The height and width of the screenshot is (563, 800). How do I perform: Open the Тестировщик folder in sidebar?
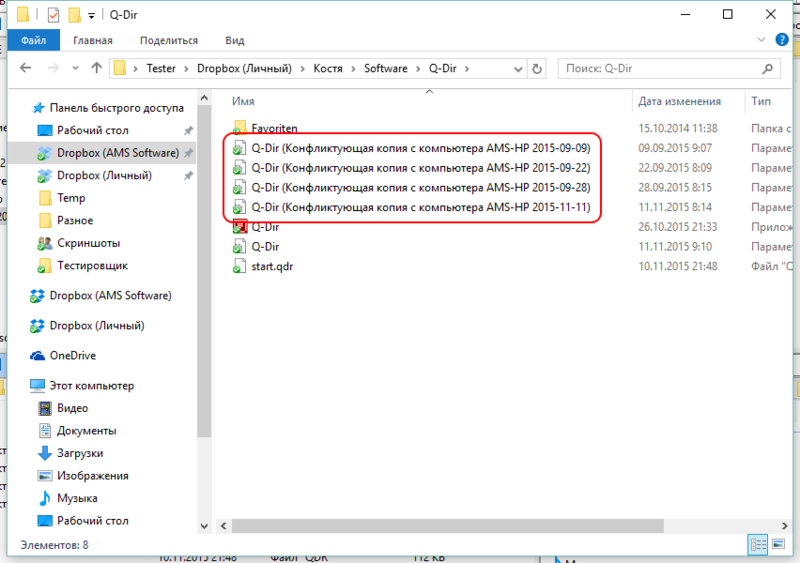click(92, 265)
